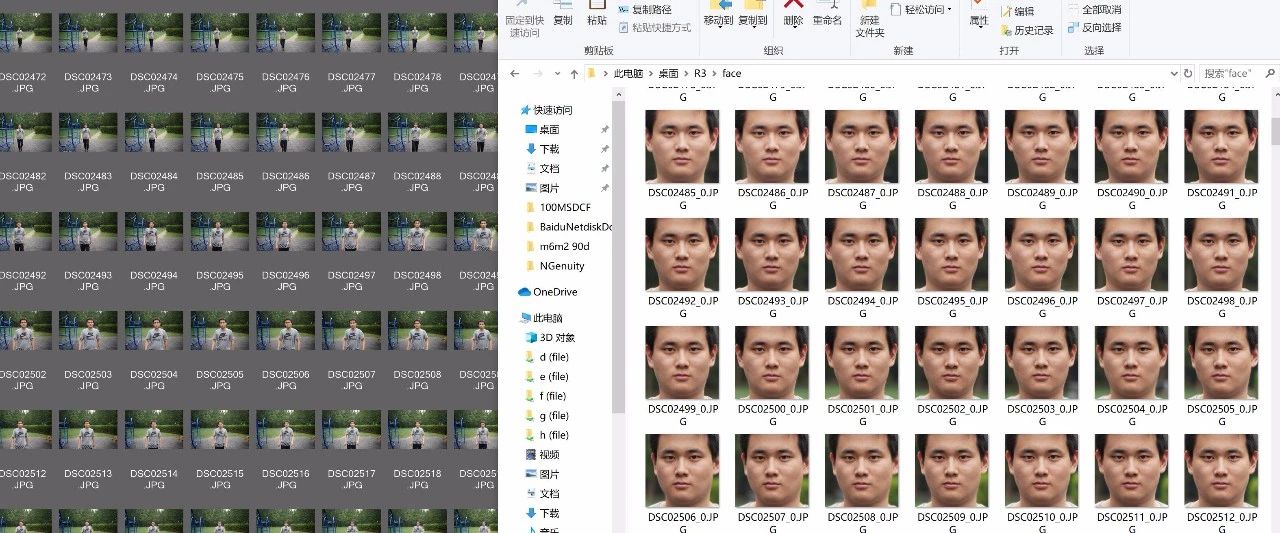
Task: Open the BaiduNetdiskDo folder in sidebar
Action: click(568, 227)
